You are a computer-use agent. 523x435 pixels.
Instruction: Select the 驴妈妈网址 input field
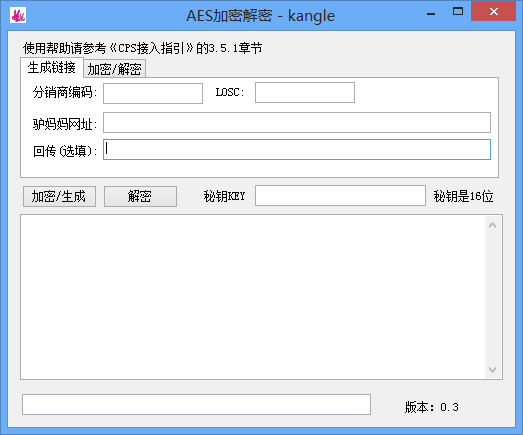(x=297, y=122)
